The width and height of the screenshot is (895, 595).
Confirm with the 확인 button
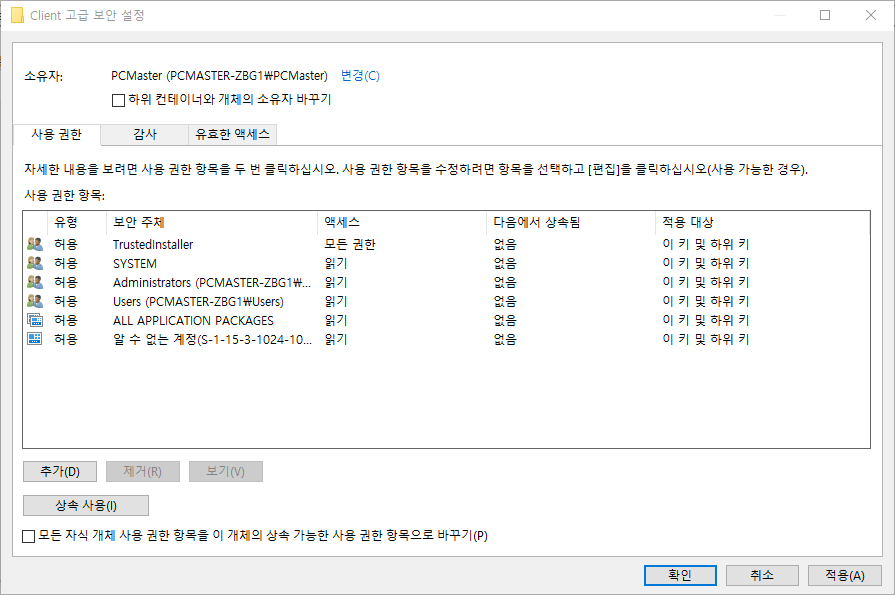pyautogui.click(x=680, y=575)
